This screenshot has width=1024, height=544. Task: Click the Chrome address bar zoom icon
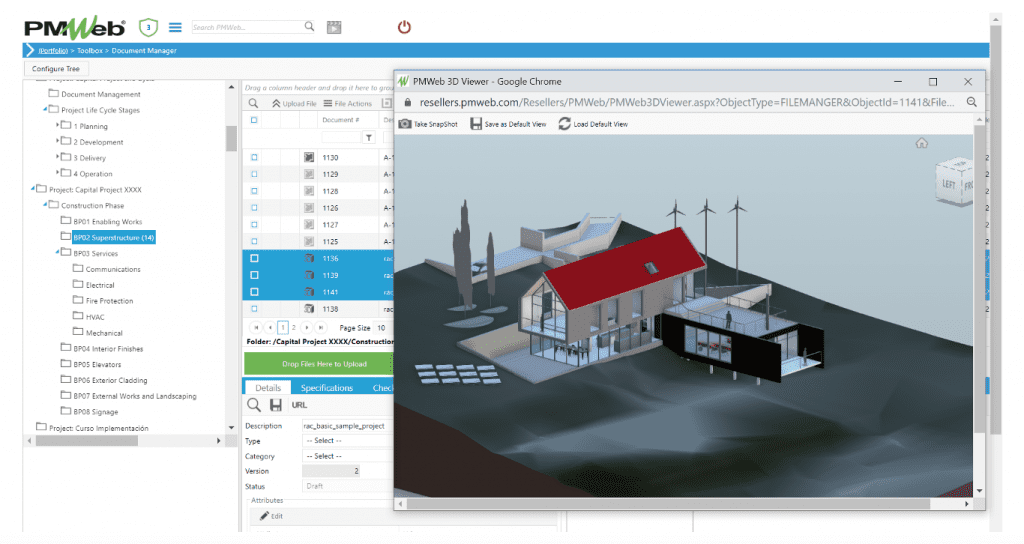972,102
